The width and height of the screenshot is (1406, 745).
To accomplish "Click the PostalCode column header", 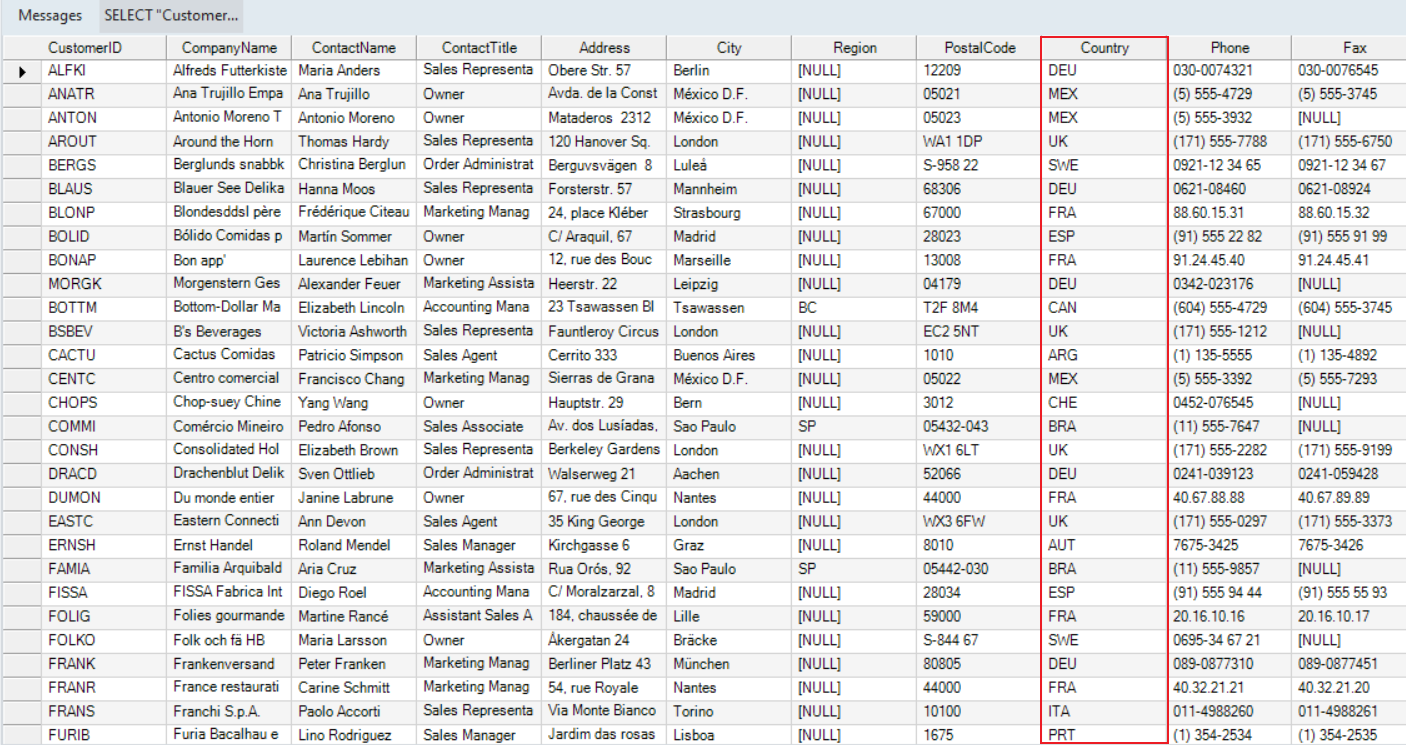I will pos(979,48).
